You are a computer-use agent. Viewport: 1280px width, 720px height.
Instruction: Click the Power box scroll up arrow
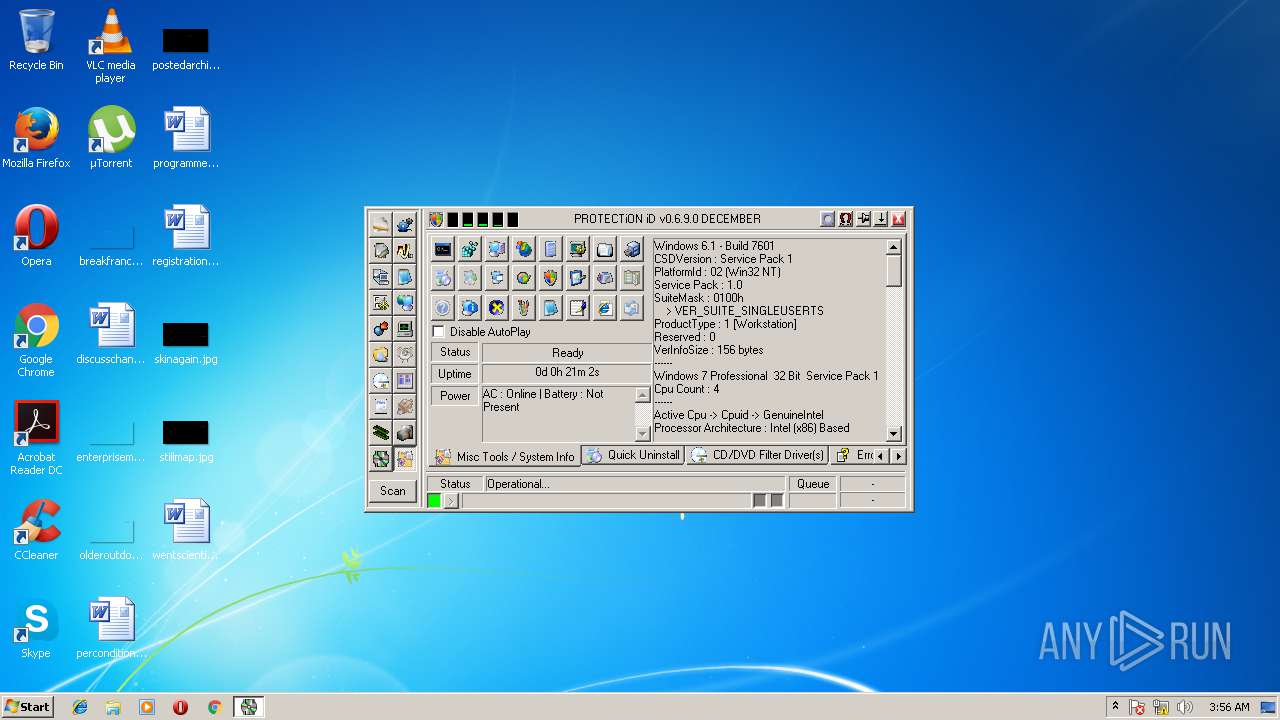[x=643, y=395]
